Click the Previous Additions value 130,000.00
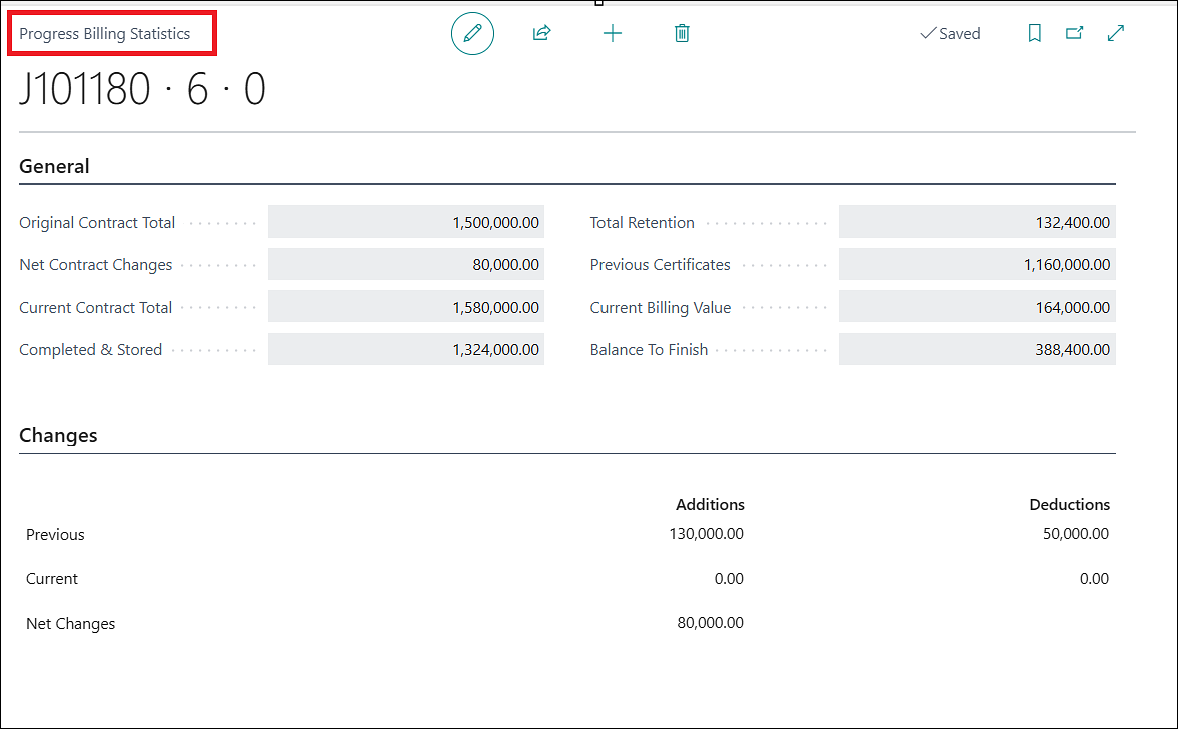Image resolution: width=1178 pixels, height=729 pixels. [x=706, y=534]
